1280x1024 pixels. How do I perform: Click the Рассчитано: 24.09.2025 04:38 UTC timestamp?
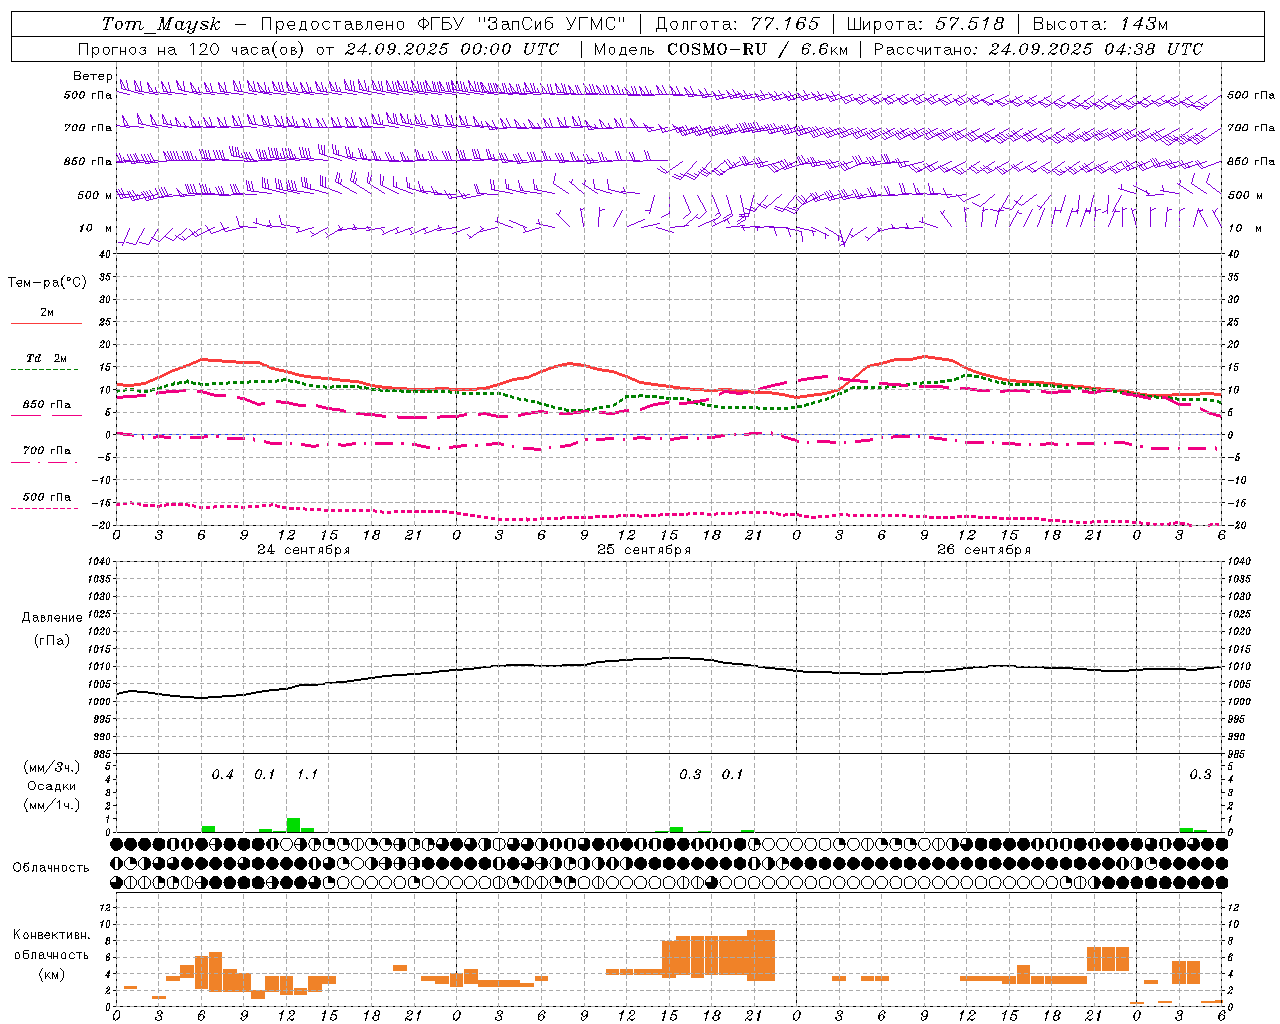coord(1038,49)
